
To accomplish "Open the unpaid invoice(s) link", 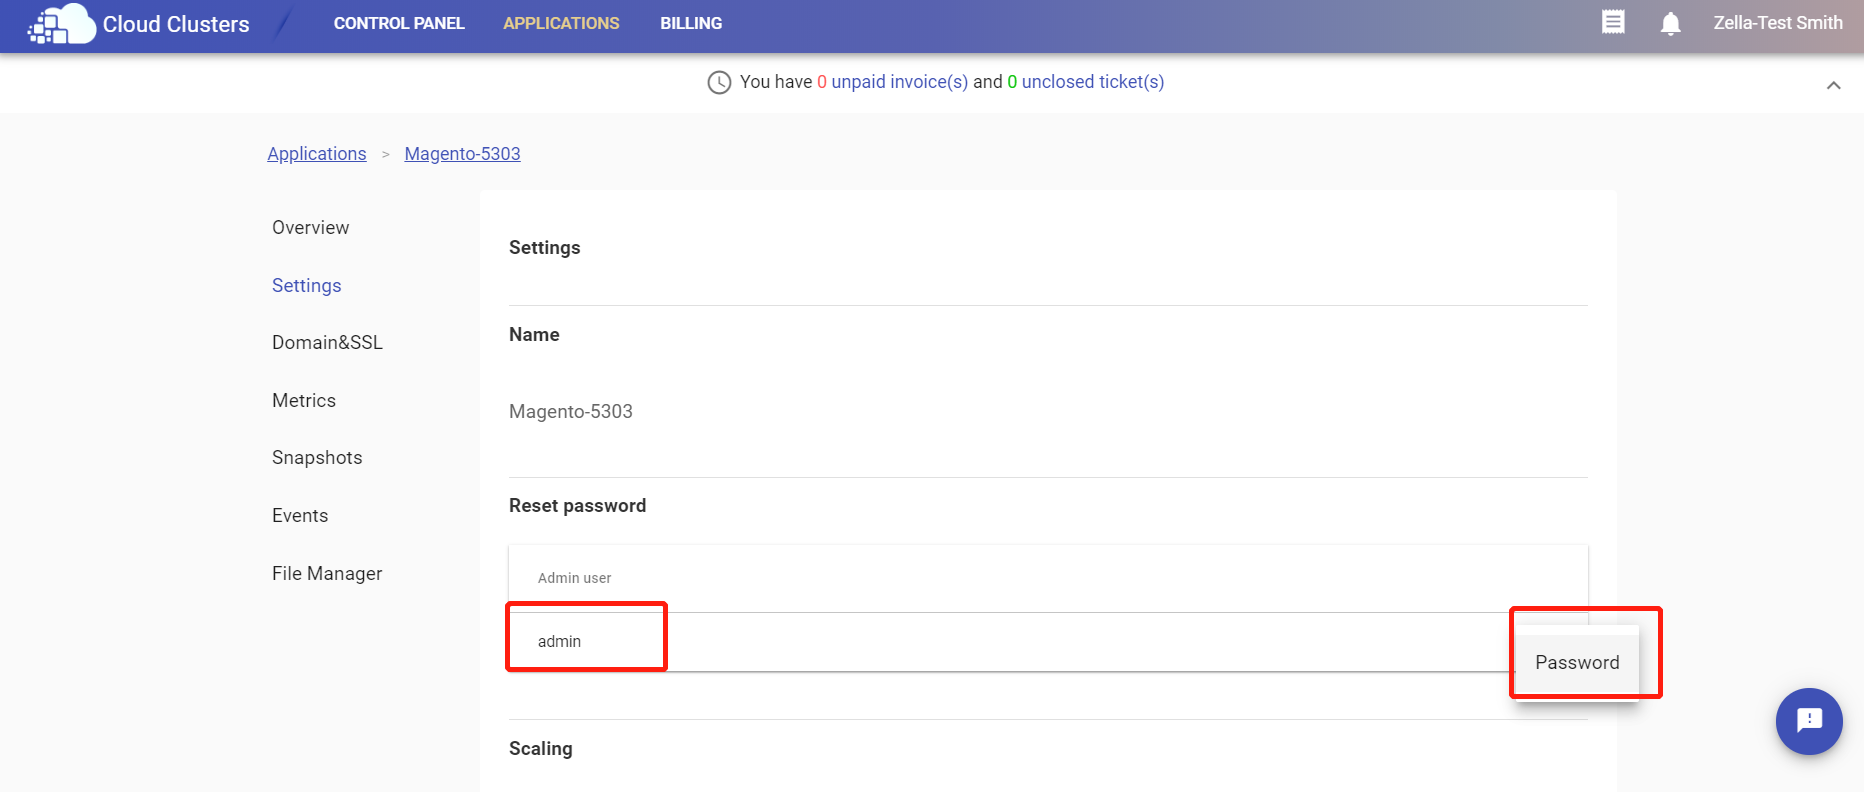I will pyautogui.click(x=899, y=82).
